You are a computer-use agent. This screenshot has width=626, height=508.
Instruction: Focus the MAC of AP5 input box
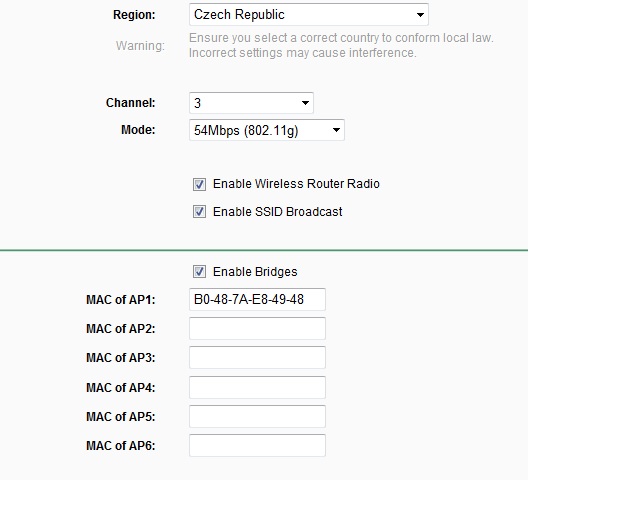[x=257, y=417]
